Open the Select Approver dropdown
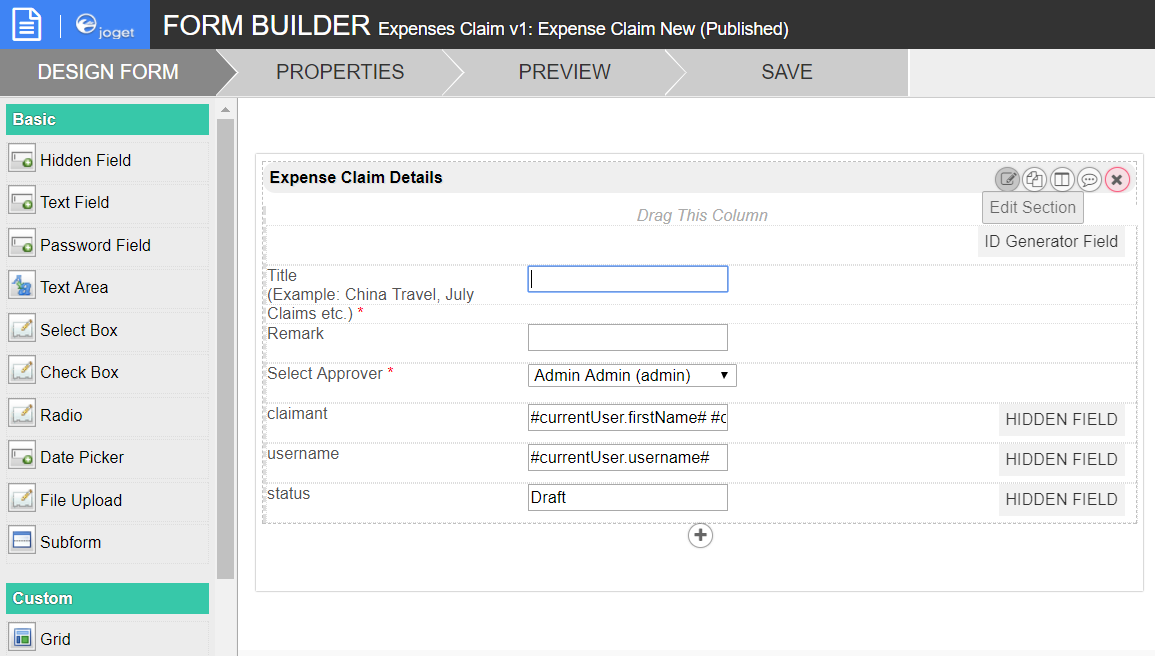 point(632,376)
